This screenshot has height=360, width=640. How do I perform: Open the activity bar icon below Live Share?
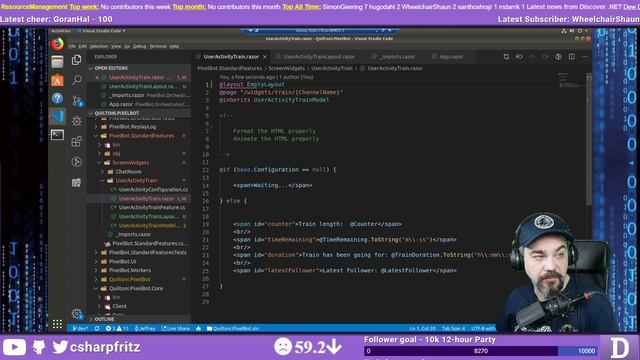tap(76, 182)
